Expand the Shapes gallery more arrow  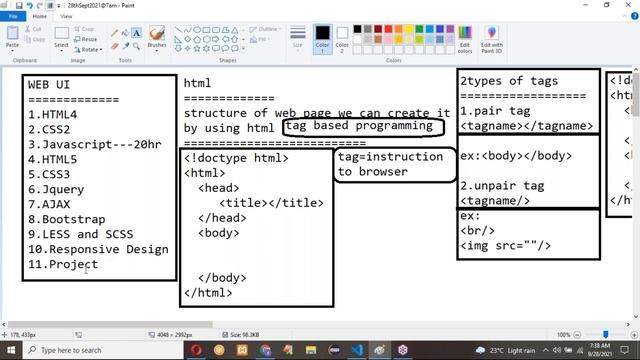pos(244,49)
